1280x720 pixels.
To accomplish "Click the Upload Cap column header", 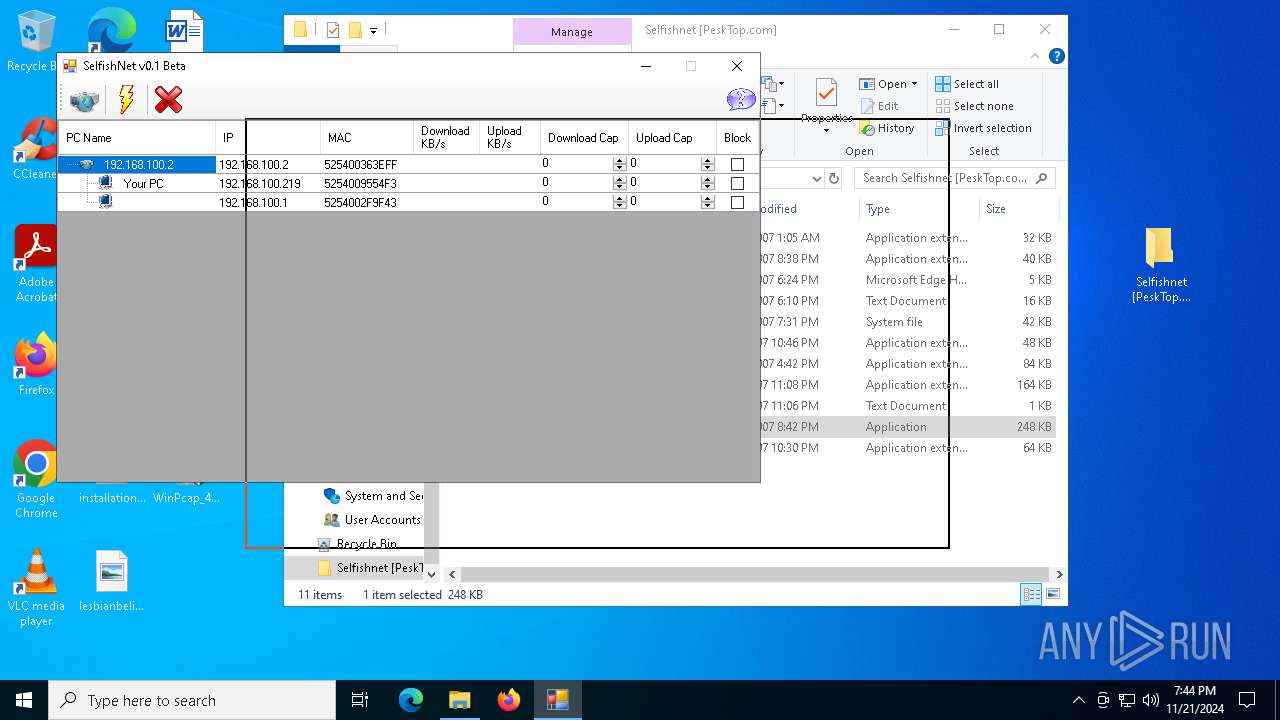I will pos(672,138).
